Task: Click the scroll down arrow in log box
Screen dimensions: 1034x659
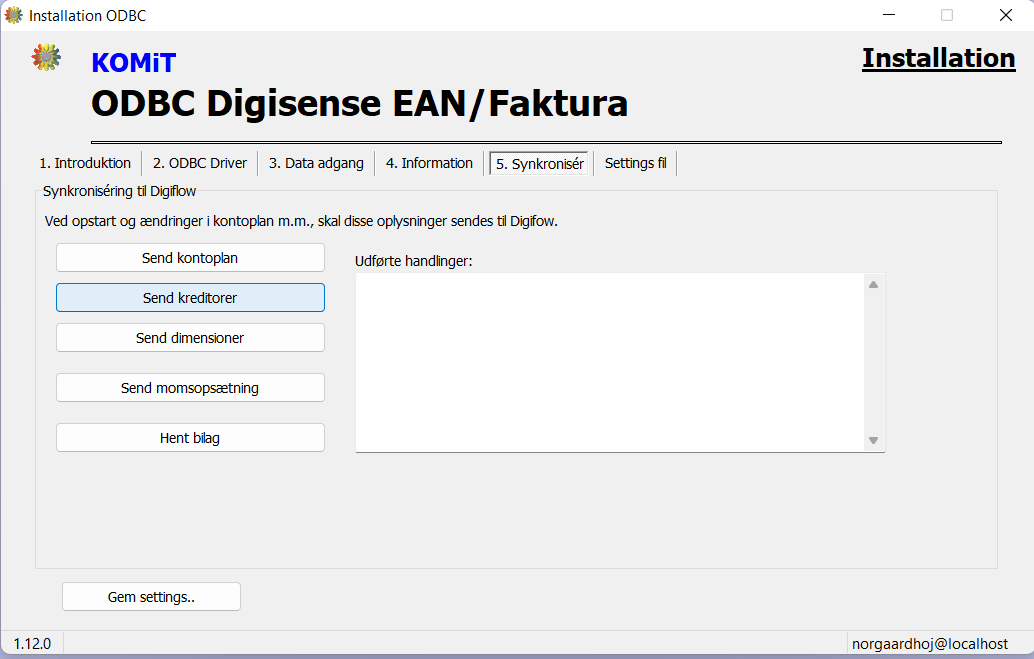Action: [873, 440]
